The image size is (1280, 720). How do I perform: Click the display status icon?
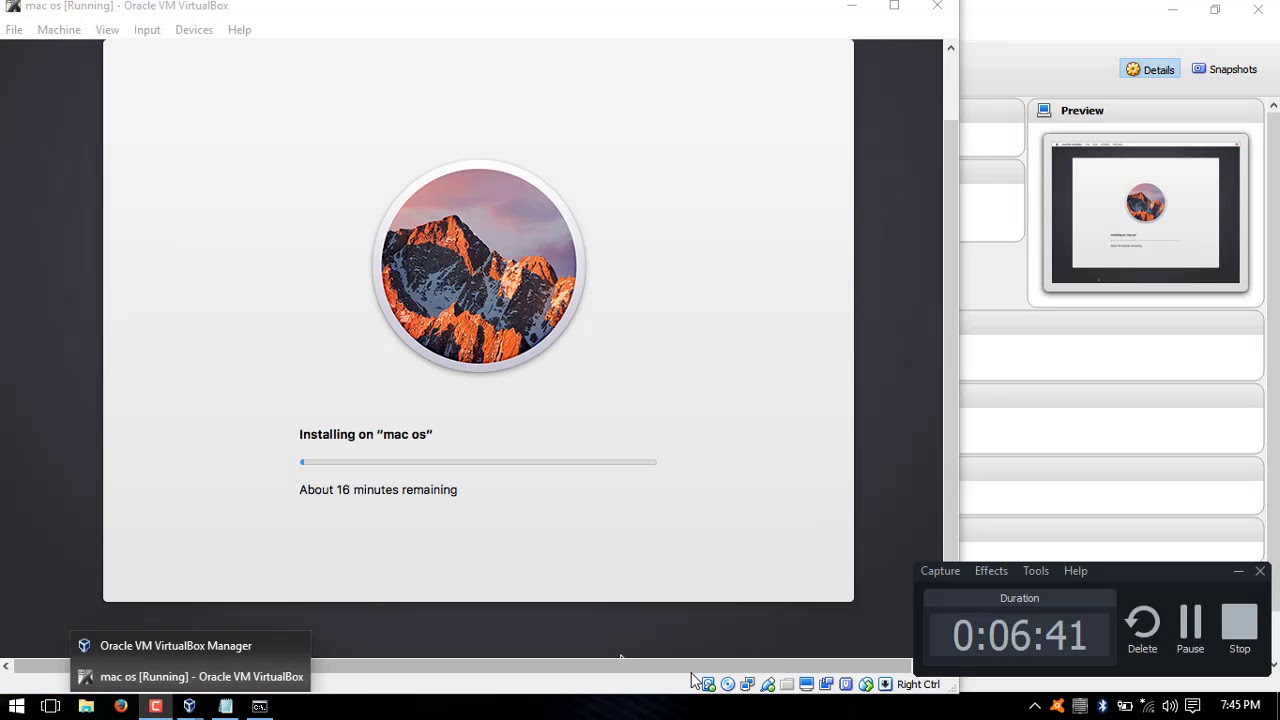tap(806, 684)
